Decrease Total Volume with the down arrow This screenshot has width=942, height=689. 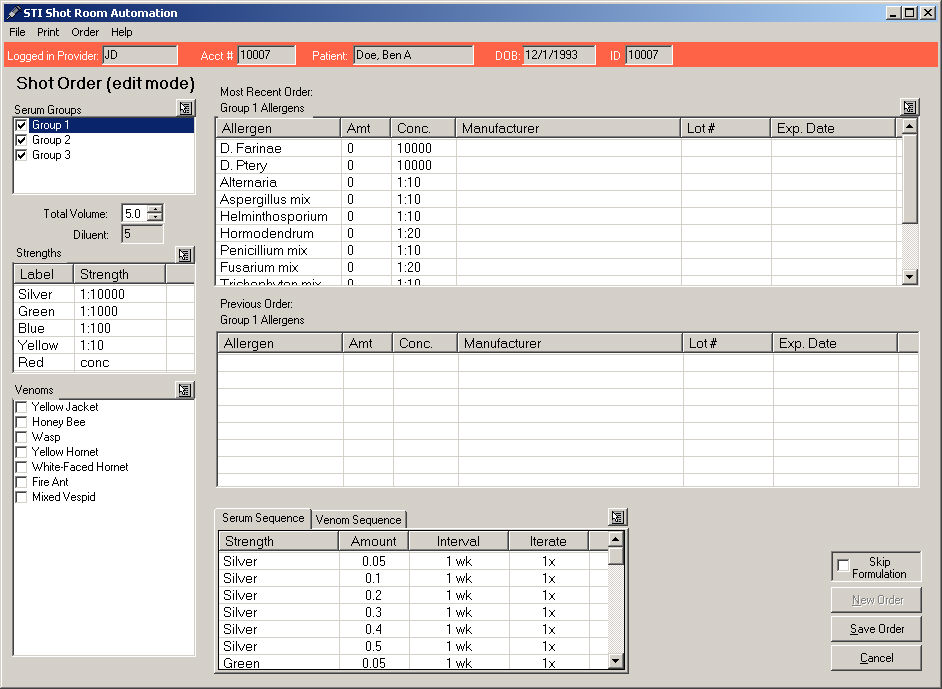point(156,217)
